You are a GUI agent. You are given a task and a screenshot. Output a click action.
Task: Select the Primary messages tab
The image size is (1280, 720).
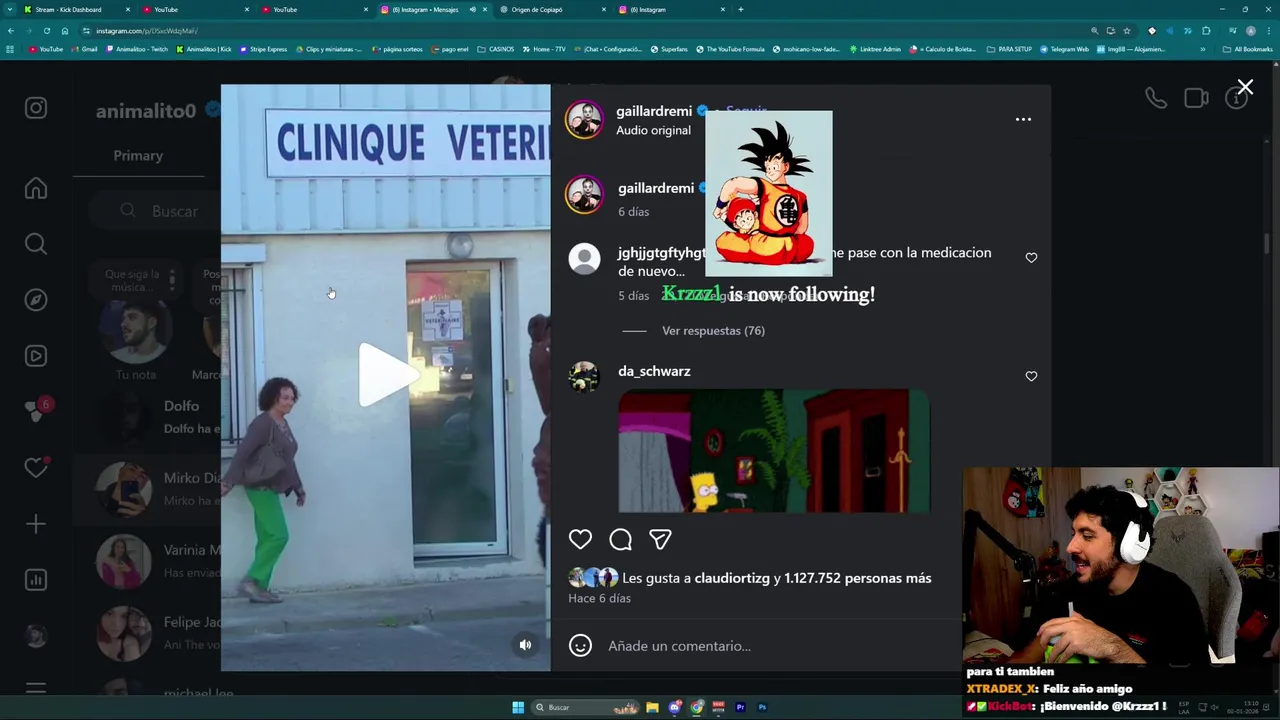tap(138, 156)
